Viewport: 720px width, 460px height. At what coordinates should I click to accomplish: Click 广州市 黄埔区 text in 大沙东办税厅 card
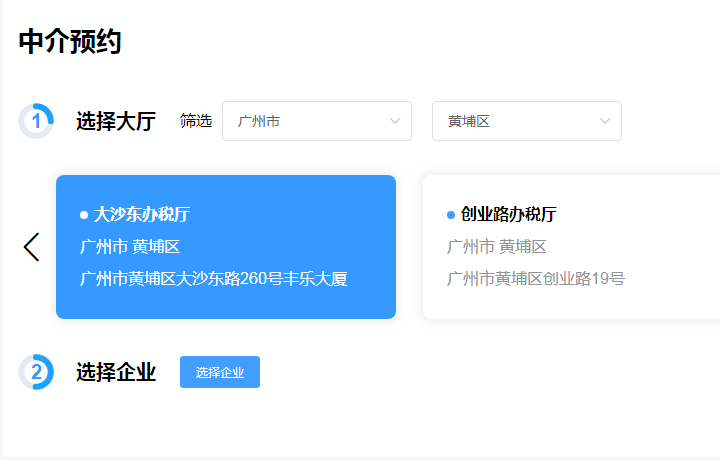click(129, 247)
